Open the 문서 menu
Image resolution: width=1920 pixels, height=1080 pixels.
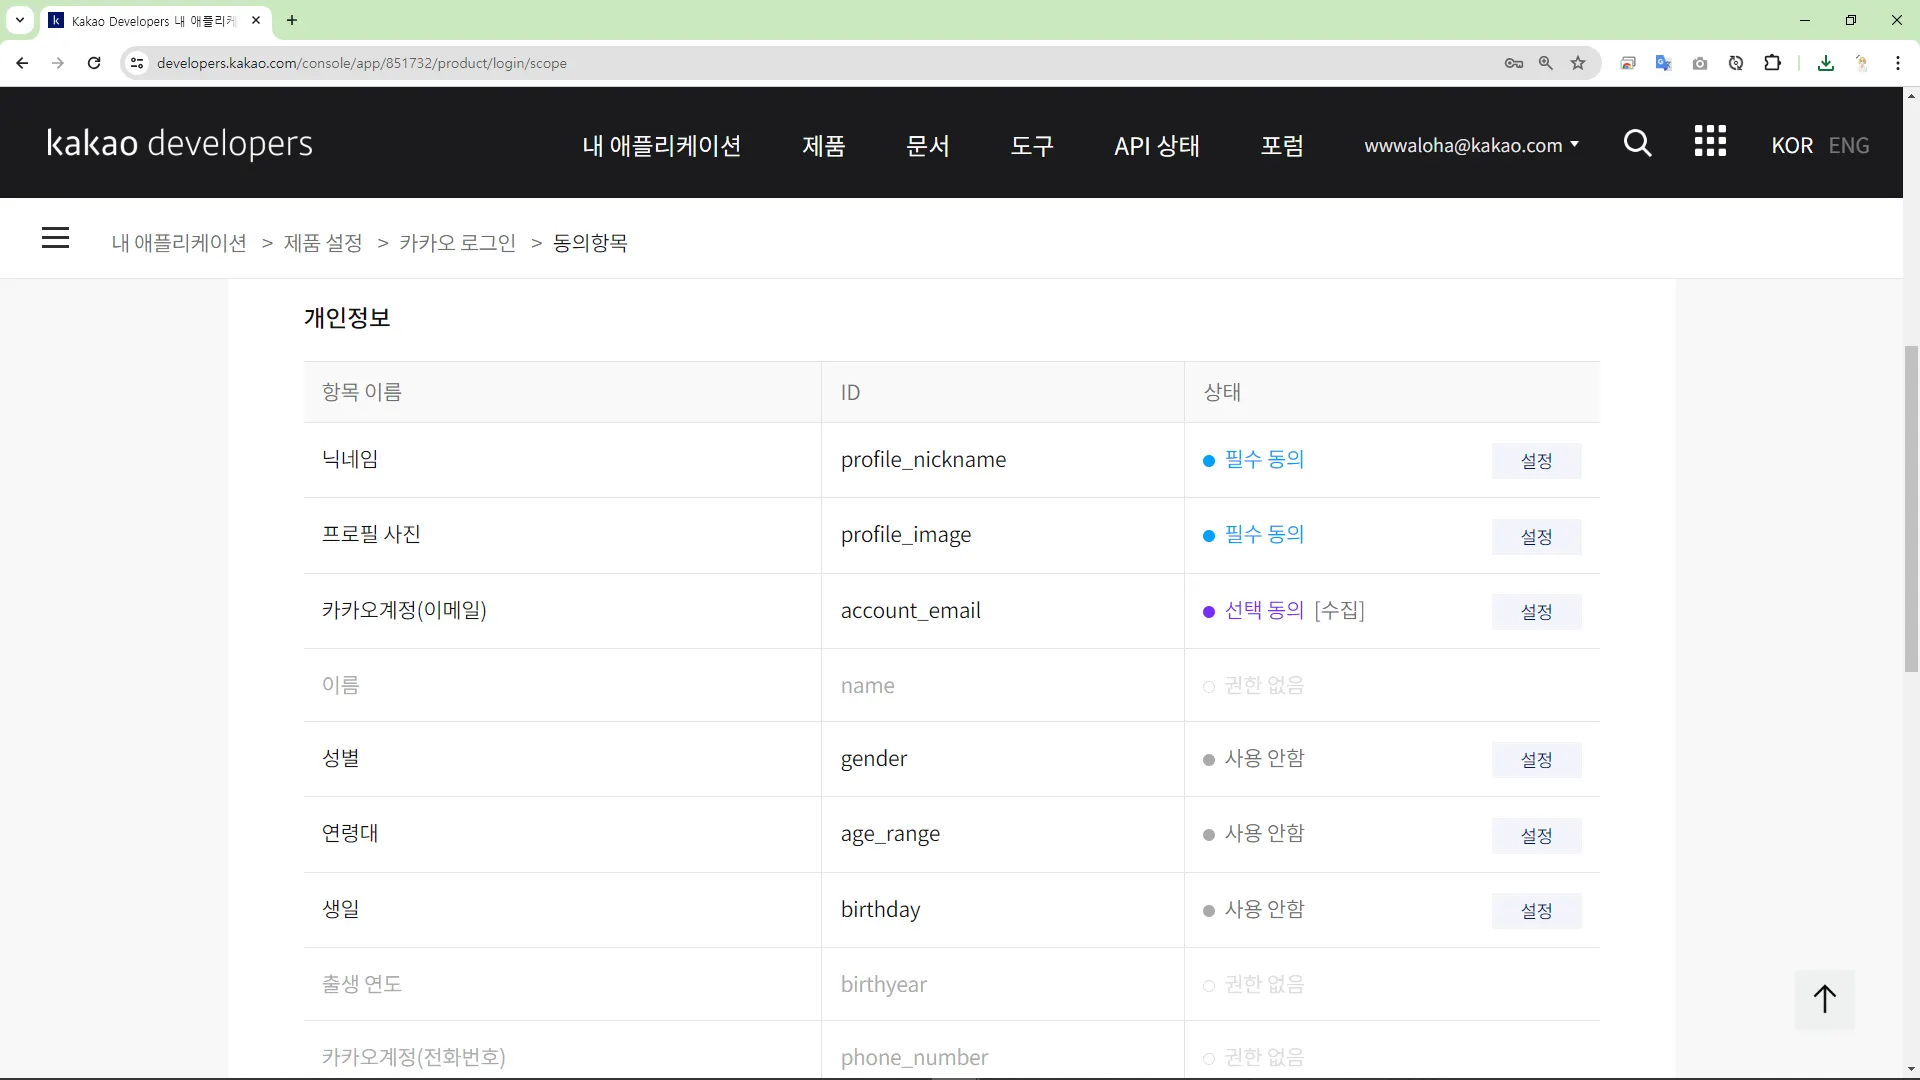(x=927, y=145)
